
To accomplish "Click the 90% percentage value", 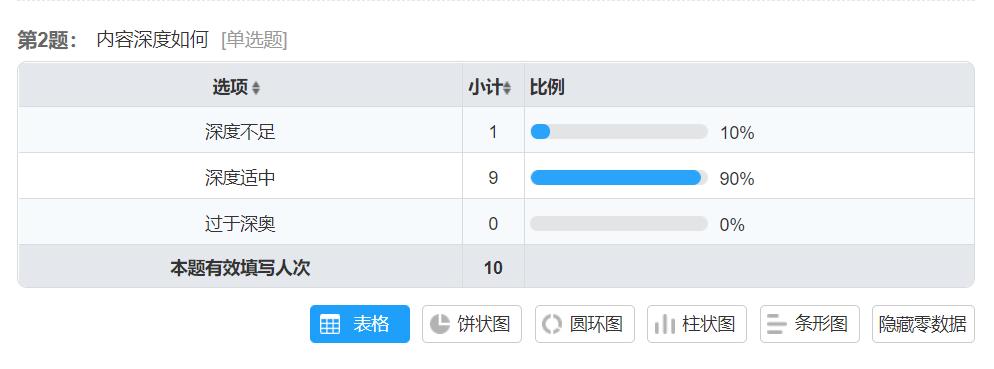I will tap(737, 179).
